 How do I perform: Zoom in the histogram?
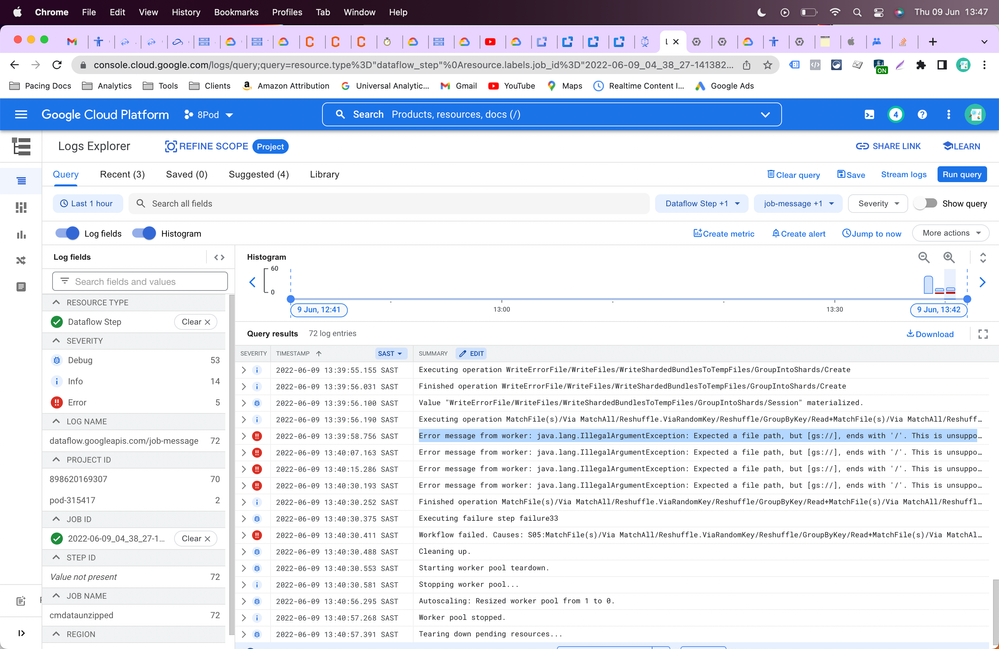(949, 257)
